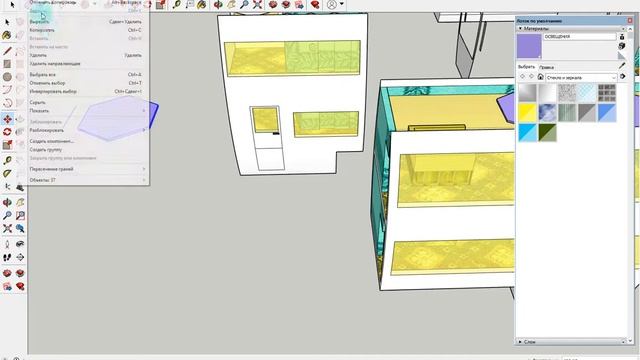Select the Walk footprints tool
The height and width of the screenshot is (360, 640).
pyautogui.click(x=7, y=257)
